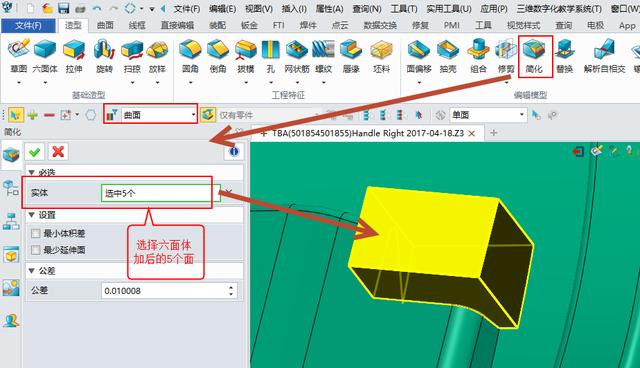Close the Handle Right document tab
The image size is (640, 368).
click(471, 133)
